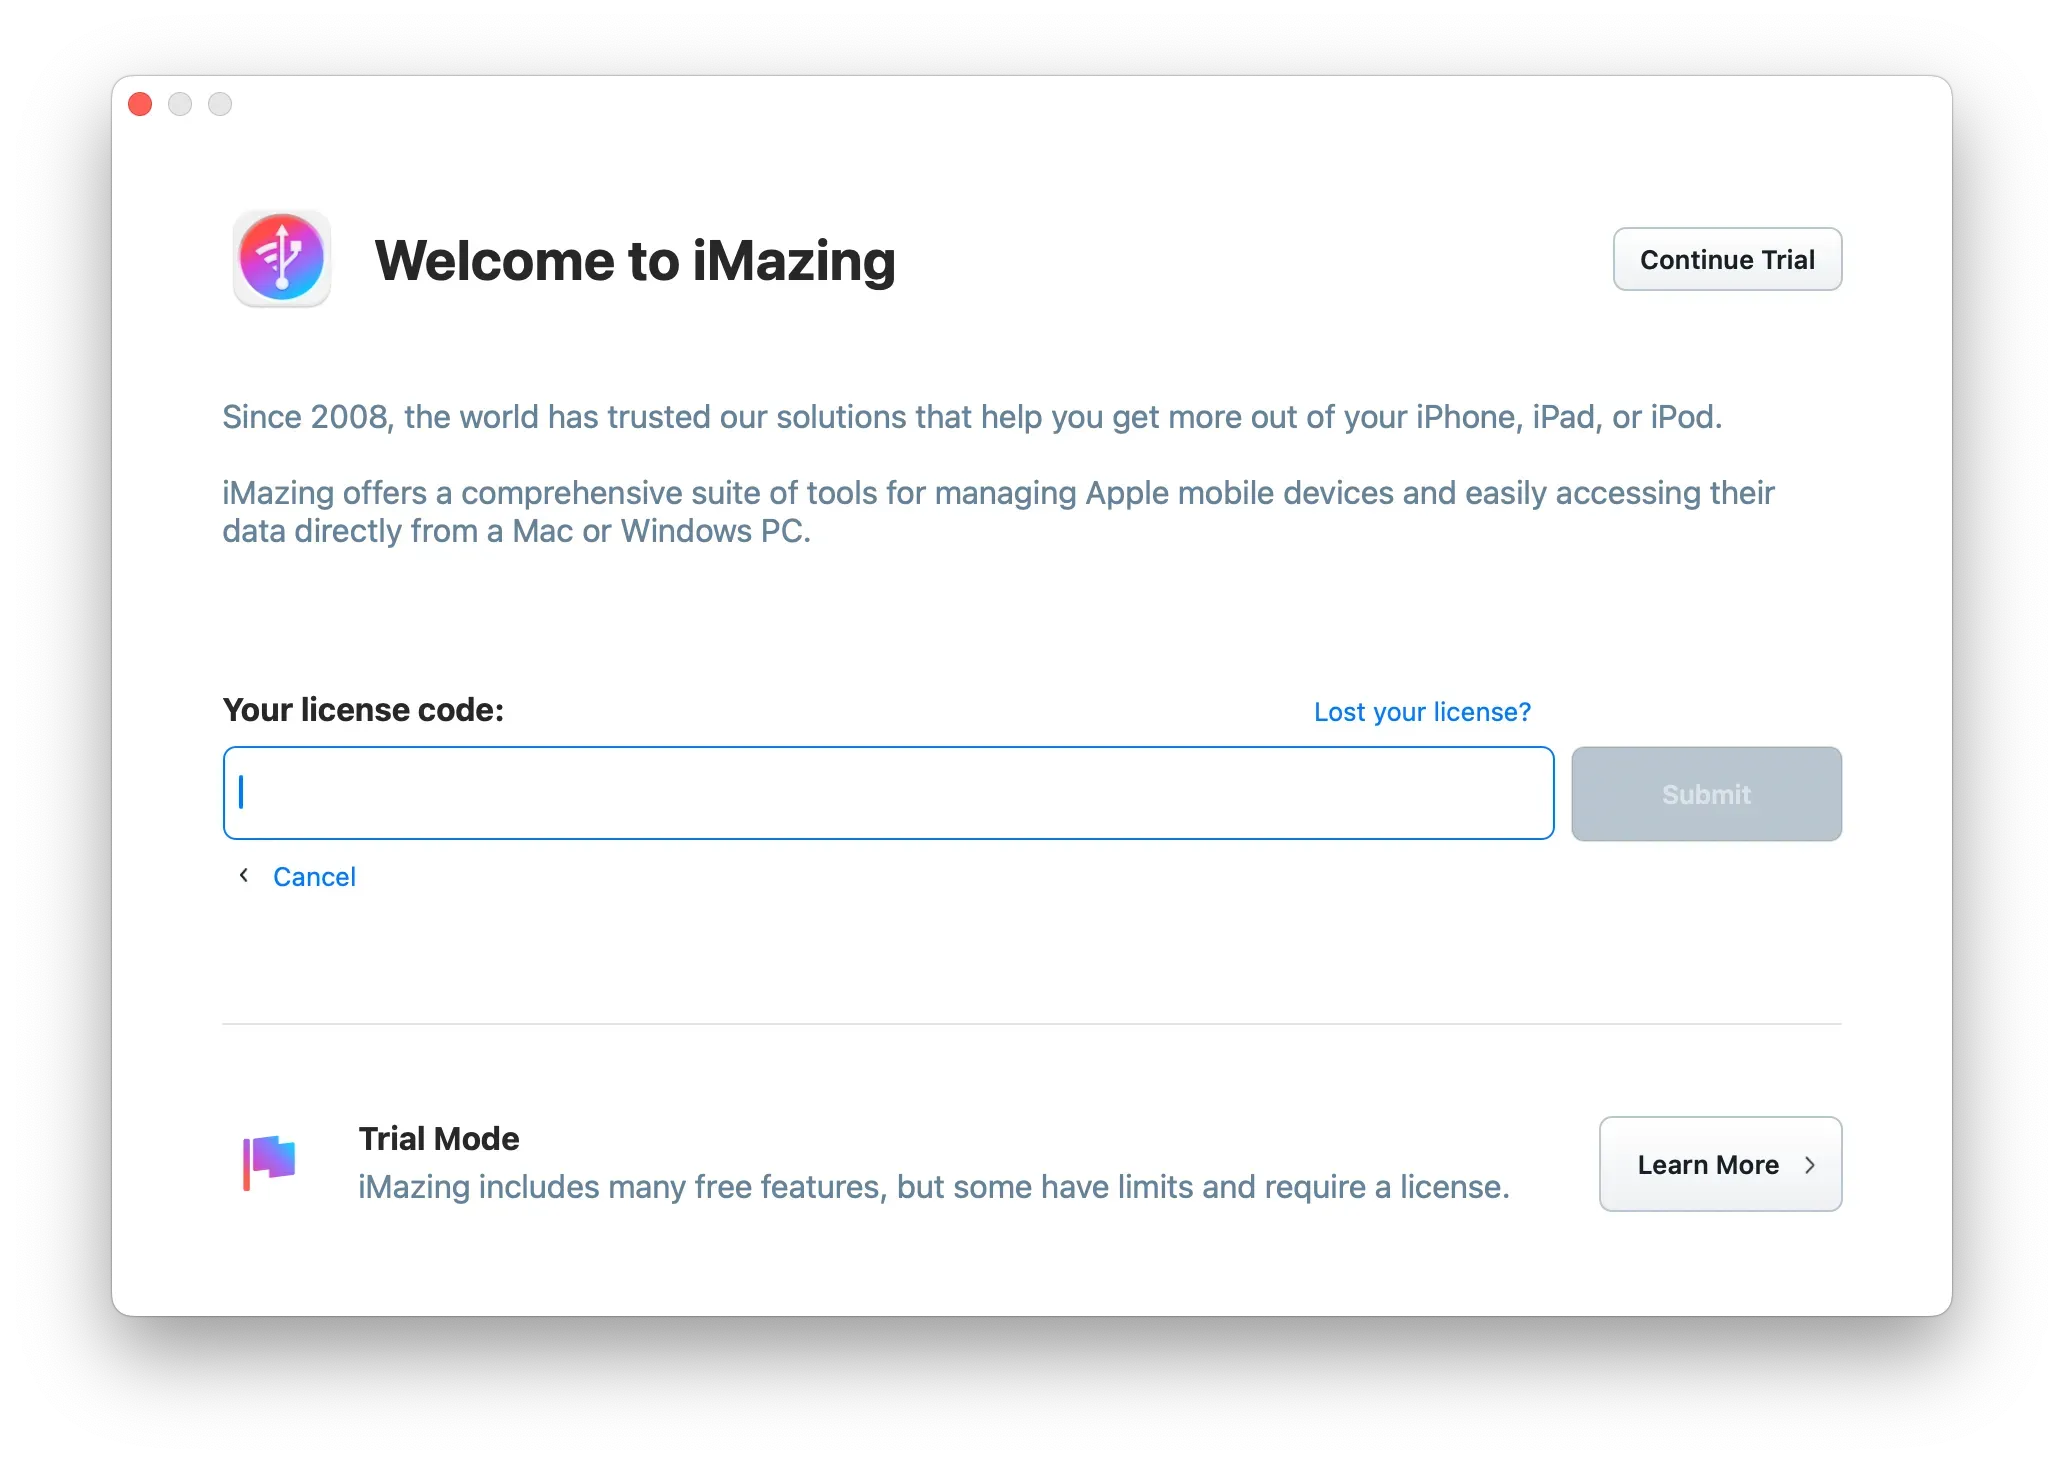This screenshot has height=1464, width=2064.
Task: Open the Lost your license? link
Action: [1421, 711]
